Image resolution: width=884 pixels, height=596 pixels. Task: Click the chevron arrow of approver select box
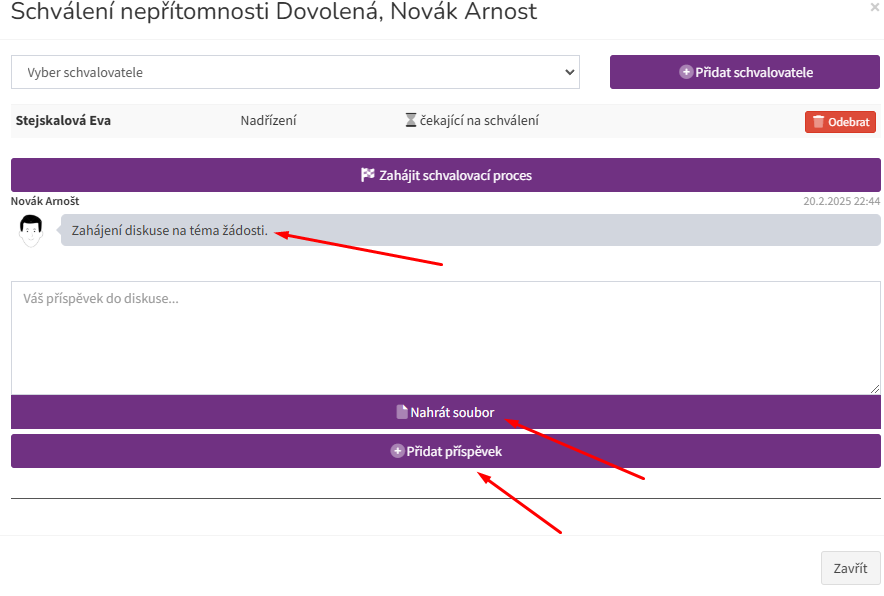(570, 72)
